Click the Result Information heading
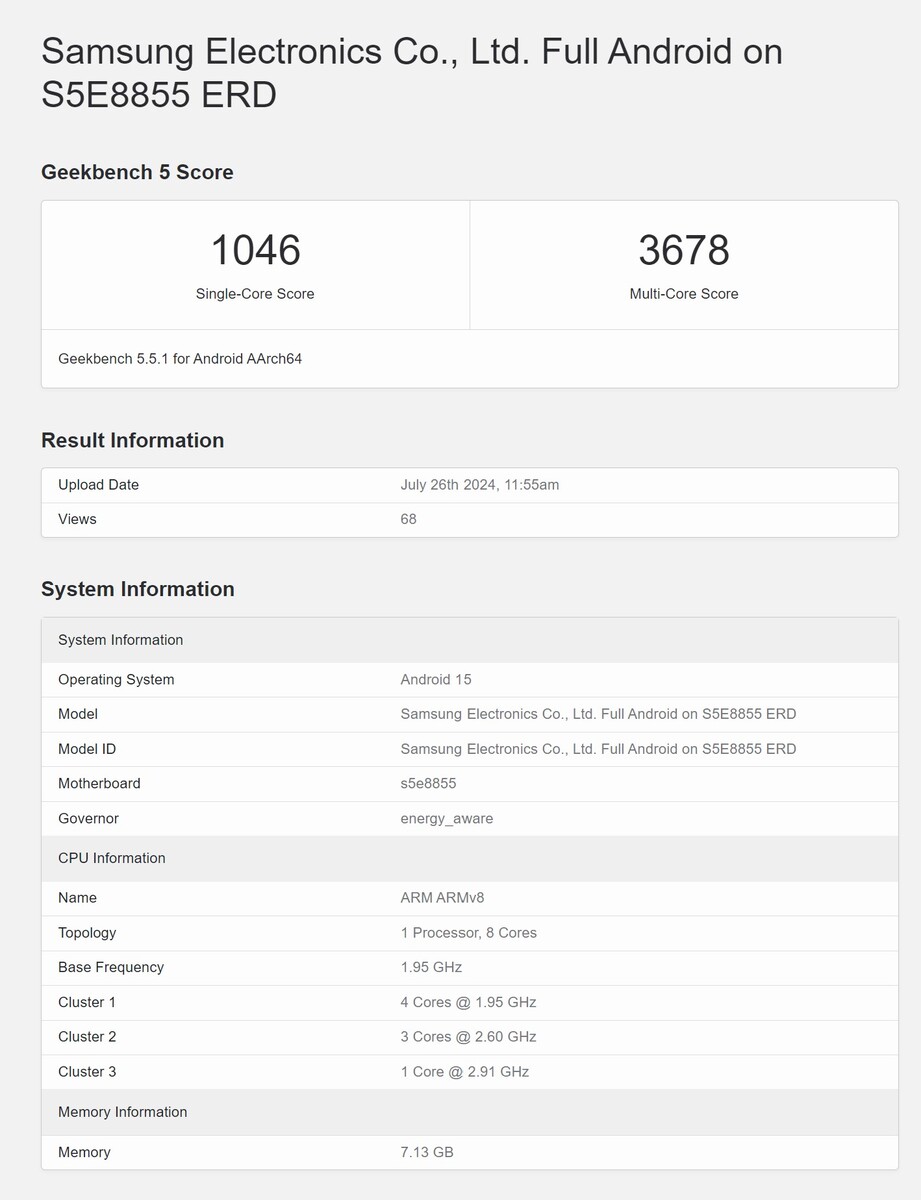Viewport: 921px width, 1200px height. (x=132, y=440)
